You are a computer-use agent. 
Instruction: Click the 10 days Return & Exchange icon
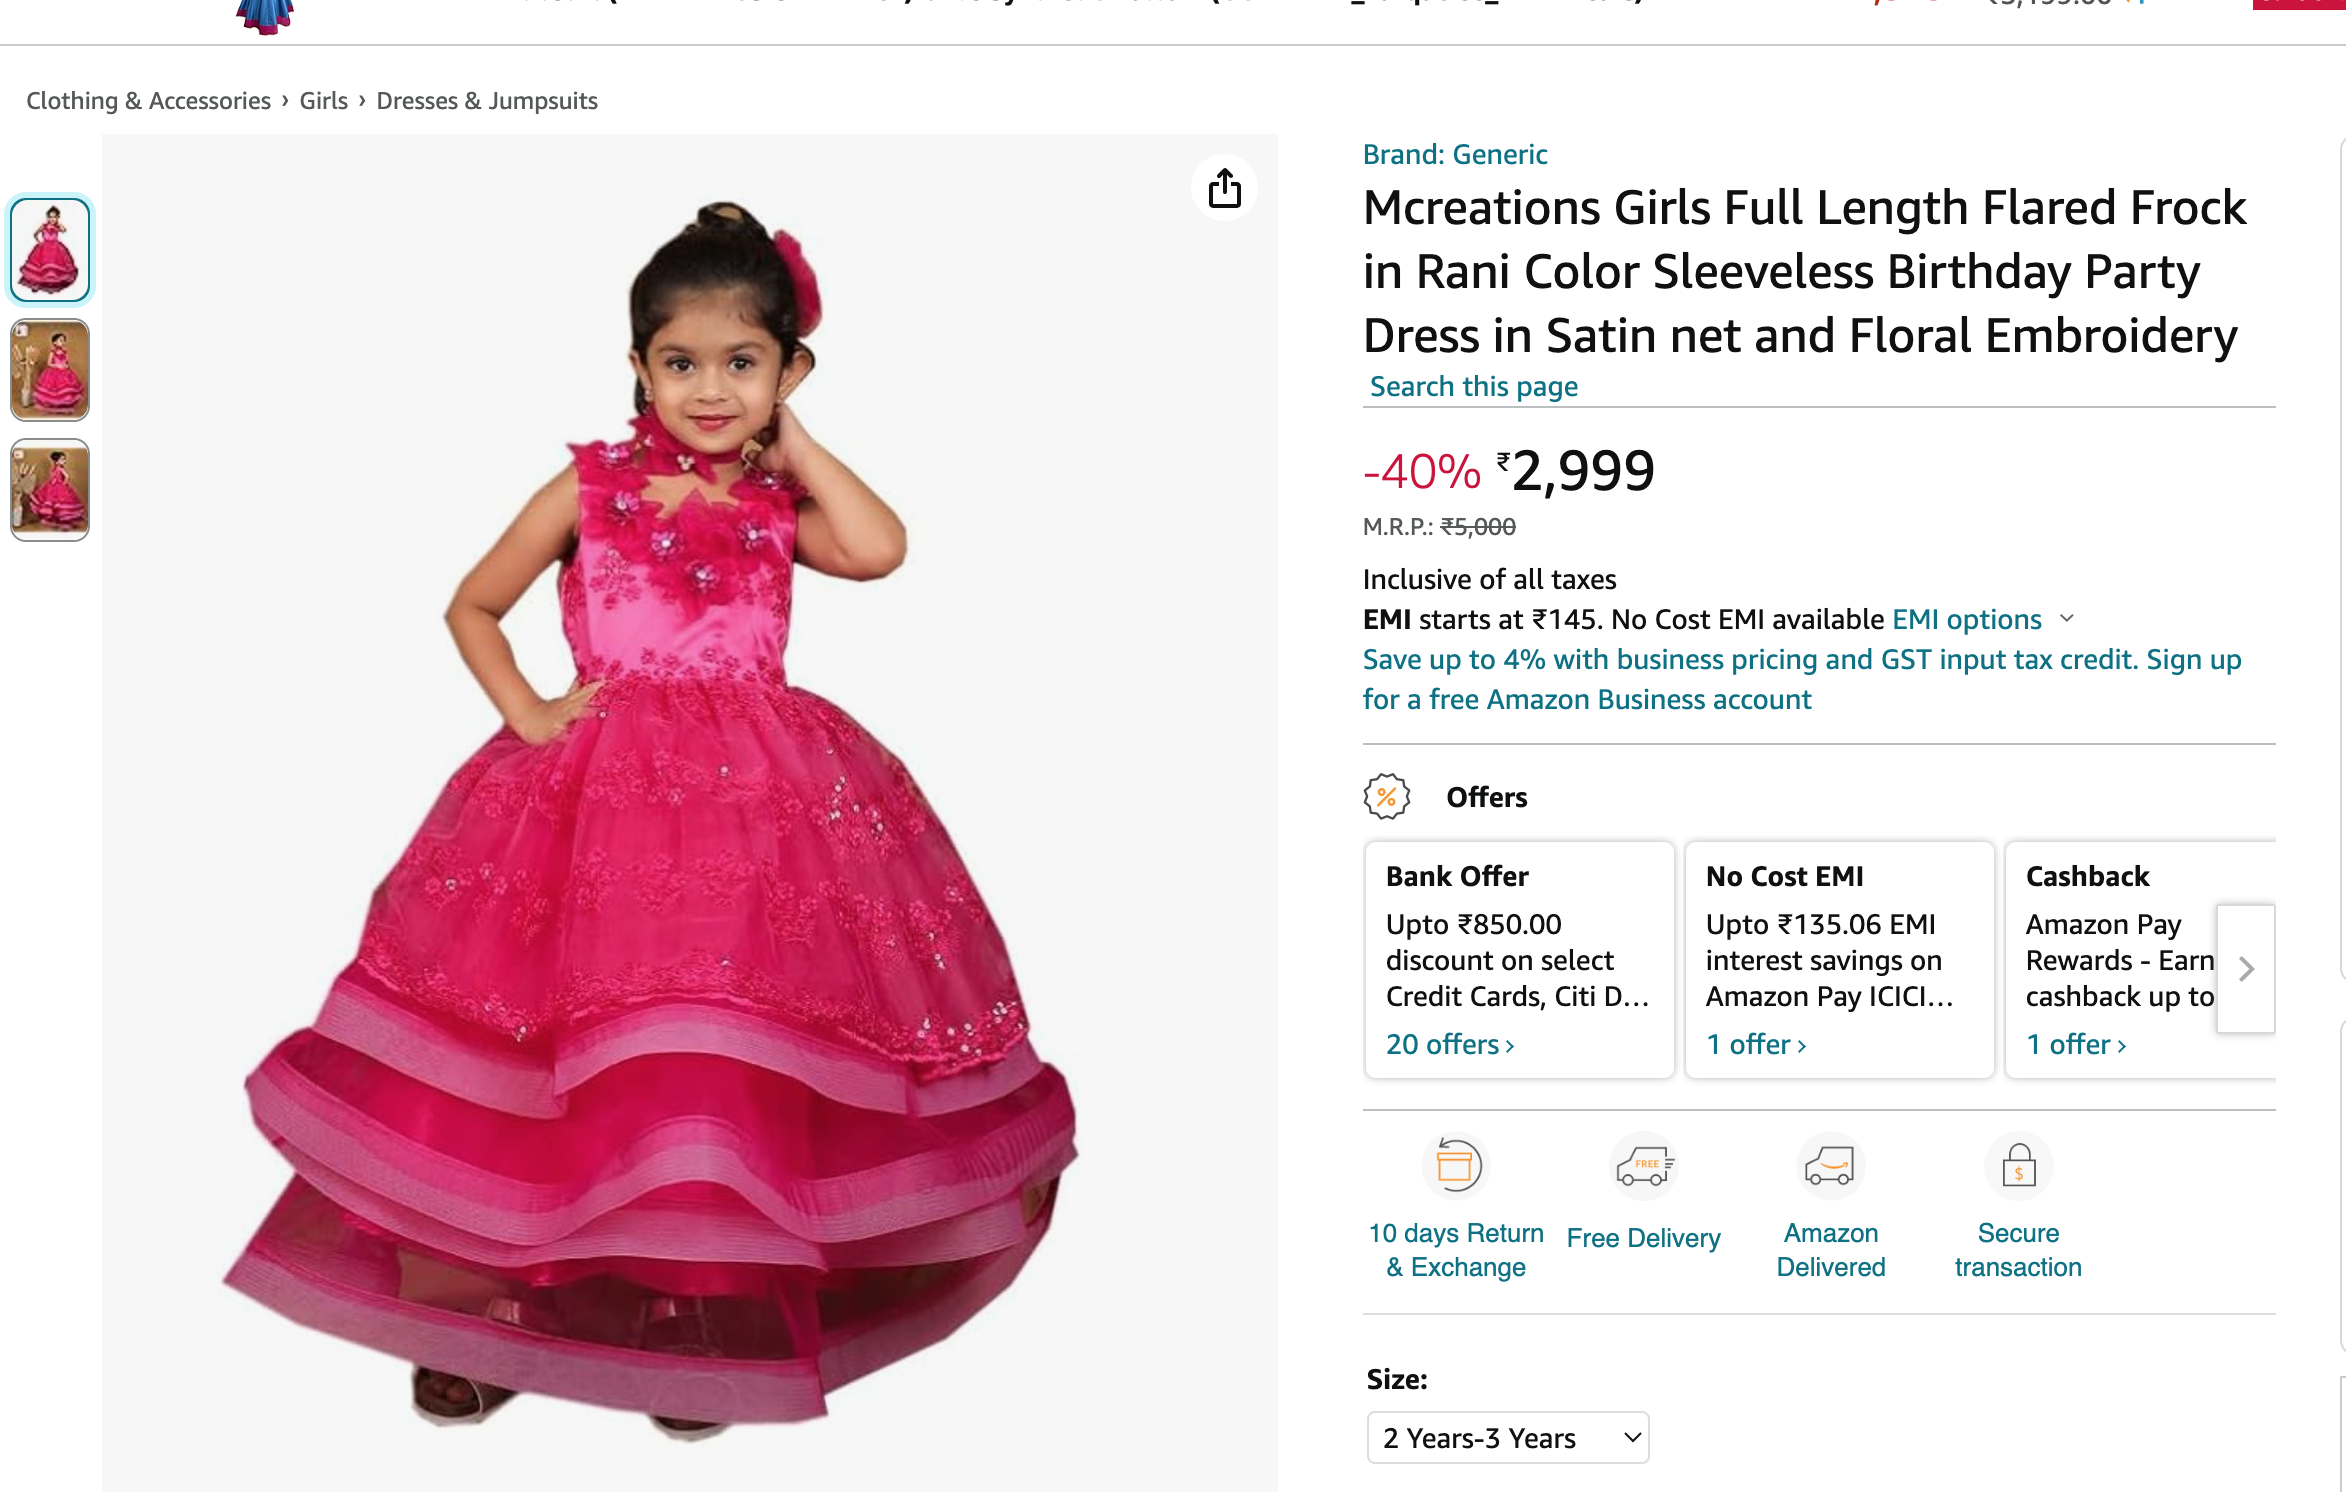1456,1165
